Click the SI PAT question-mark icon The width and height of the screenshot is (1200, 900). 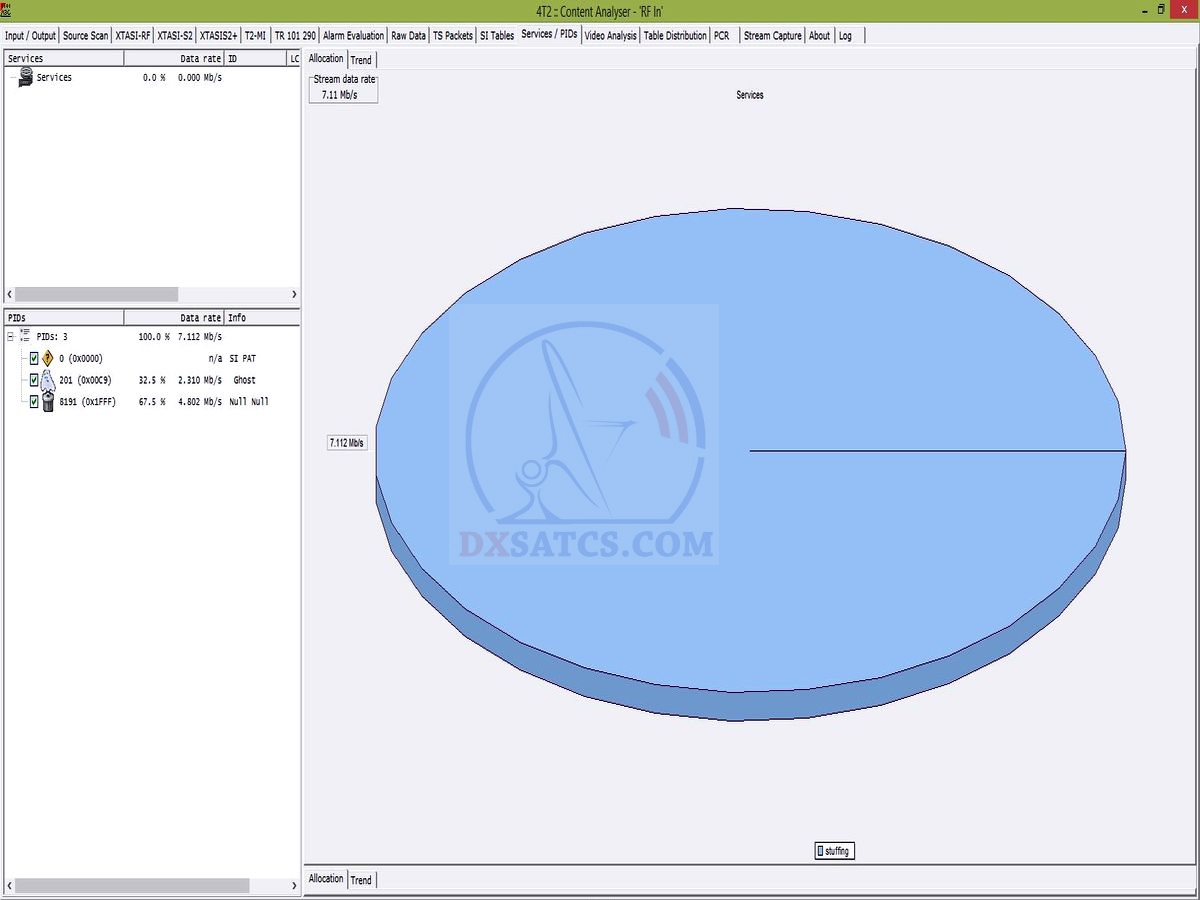tap(47, 358)
